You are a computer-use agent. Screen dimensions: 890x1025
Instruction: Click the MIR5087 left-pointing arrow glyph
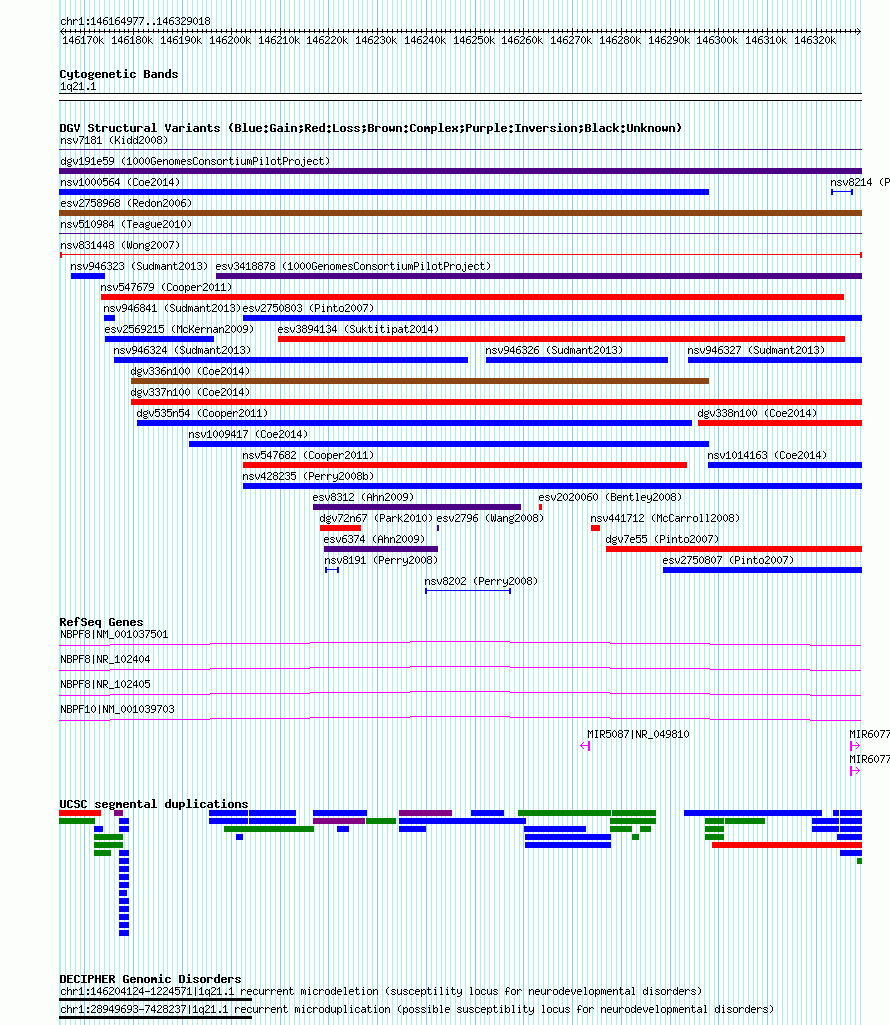(585, 746)
